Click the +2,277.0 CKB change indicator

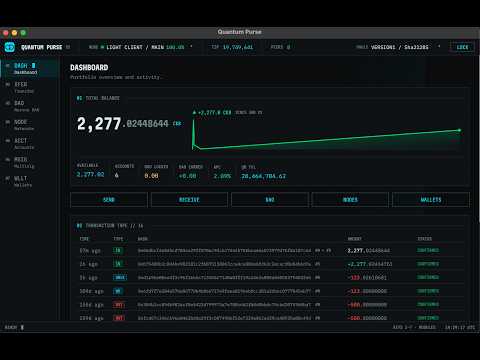212,113
